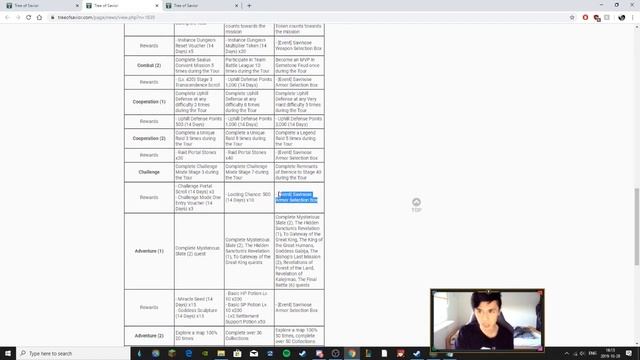The width and height of the screenshot is (640, 360).
Task: Click the Basic HP Potion reward cell
Action: pyautogui.click(x=249, y=308)
